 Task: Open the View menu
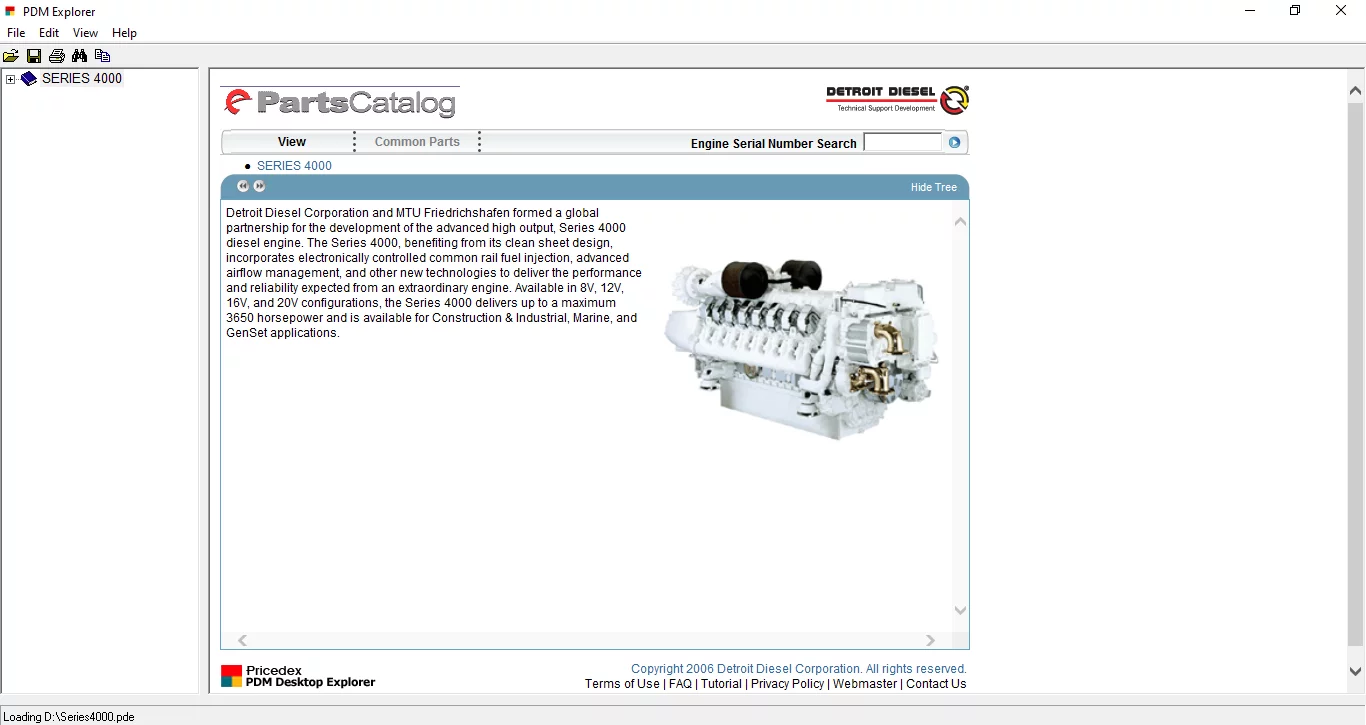point(85,33)
